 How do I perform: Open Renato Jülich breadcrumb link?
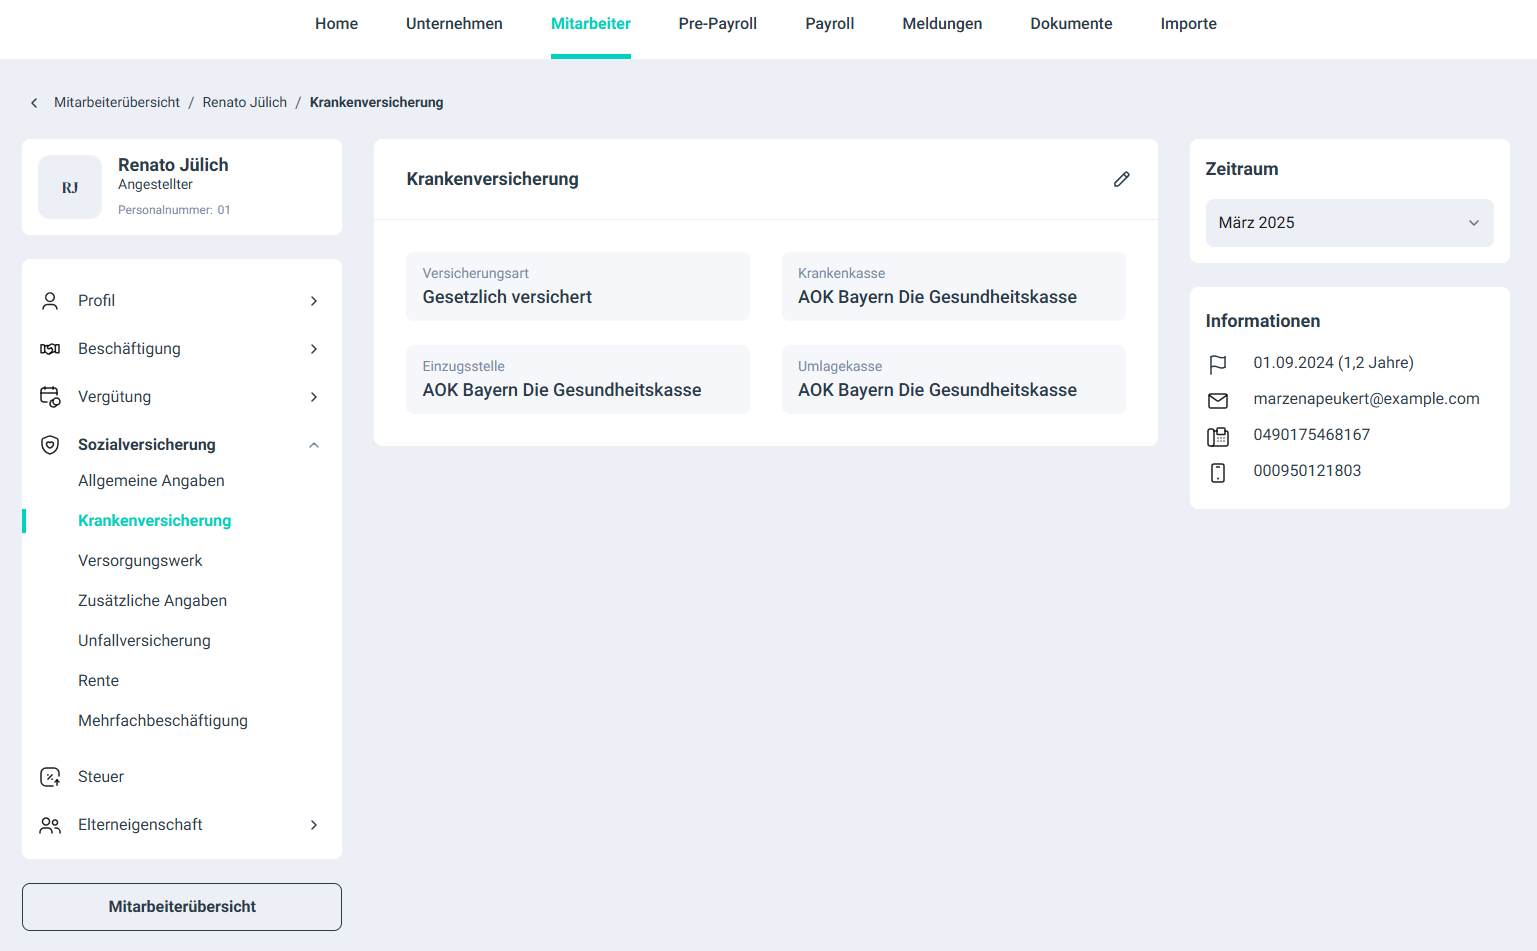tap(244, 103)
